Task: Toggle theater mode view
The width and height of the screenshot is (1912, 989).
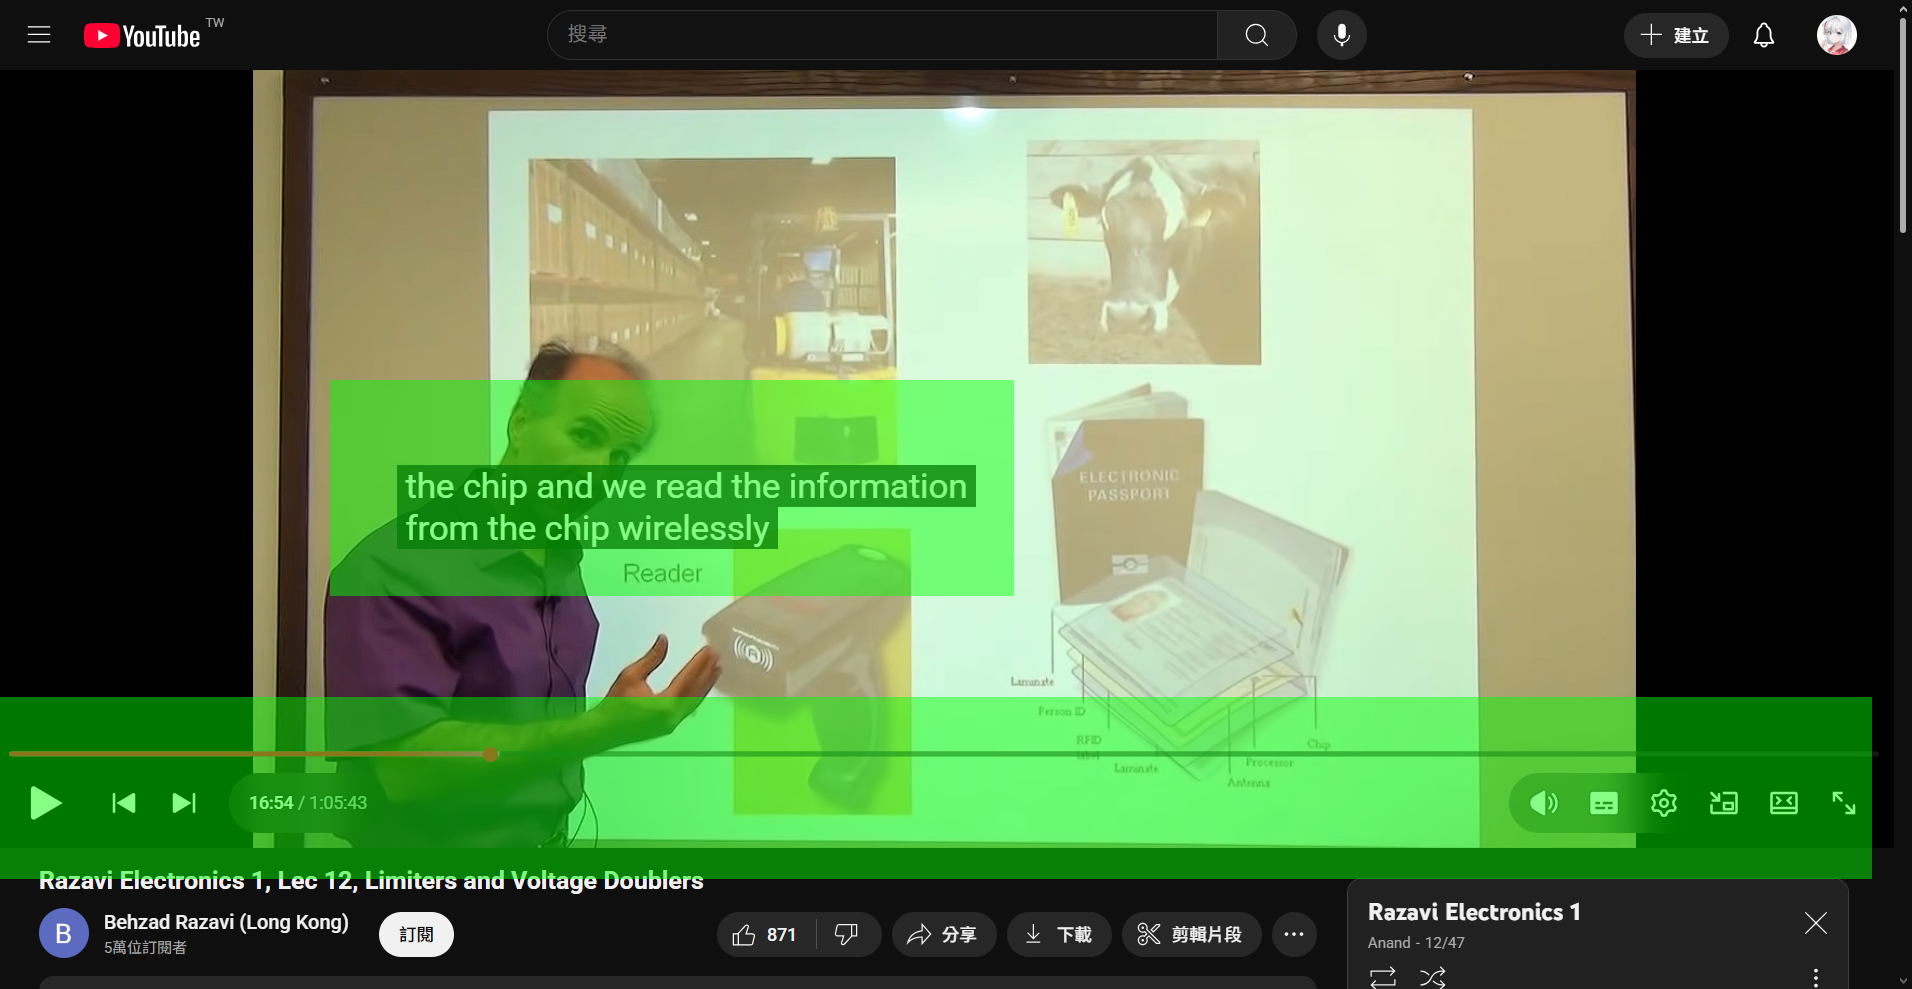Action: pyautogui.click(x=1784, y=803)
